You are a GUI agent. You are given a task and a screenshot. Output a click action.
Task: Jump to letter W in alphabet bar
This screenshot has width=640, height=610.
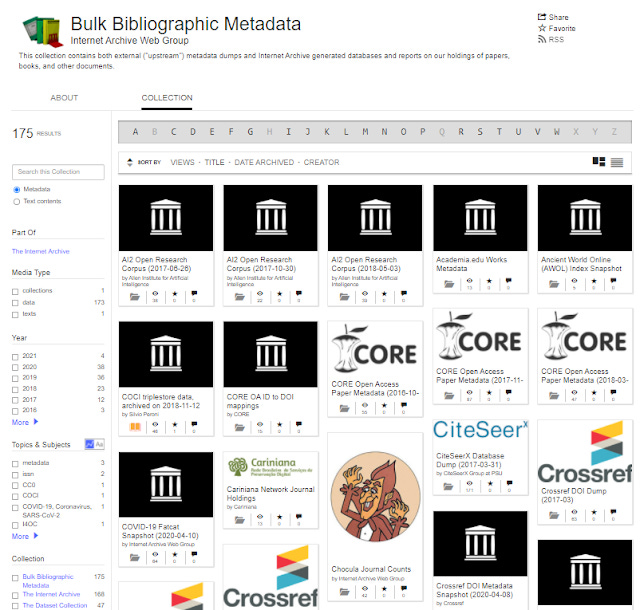556,131
